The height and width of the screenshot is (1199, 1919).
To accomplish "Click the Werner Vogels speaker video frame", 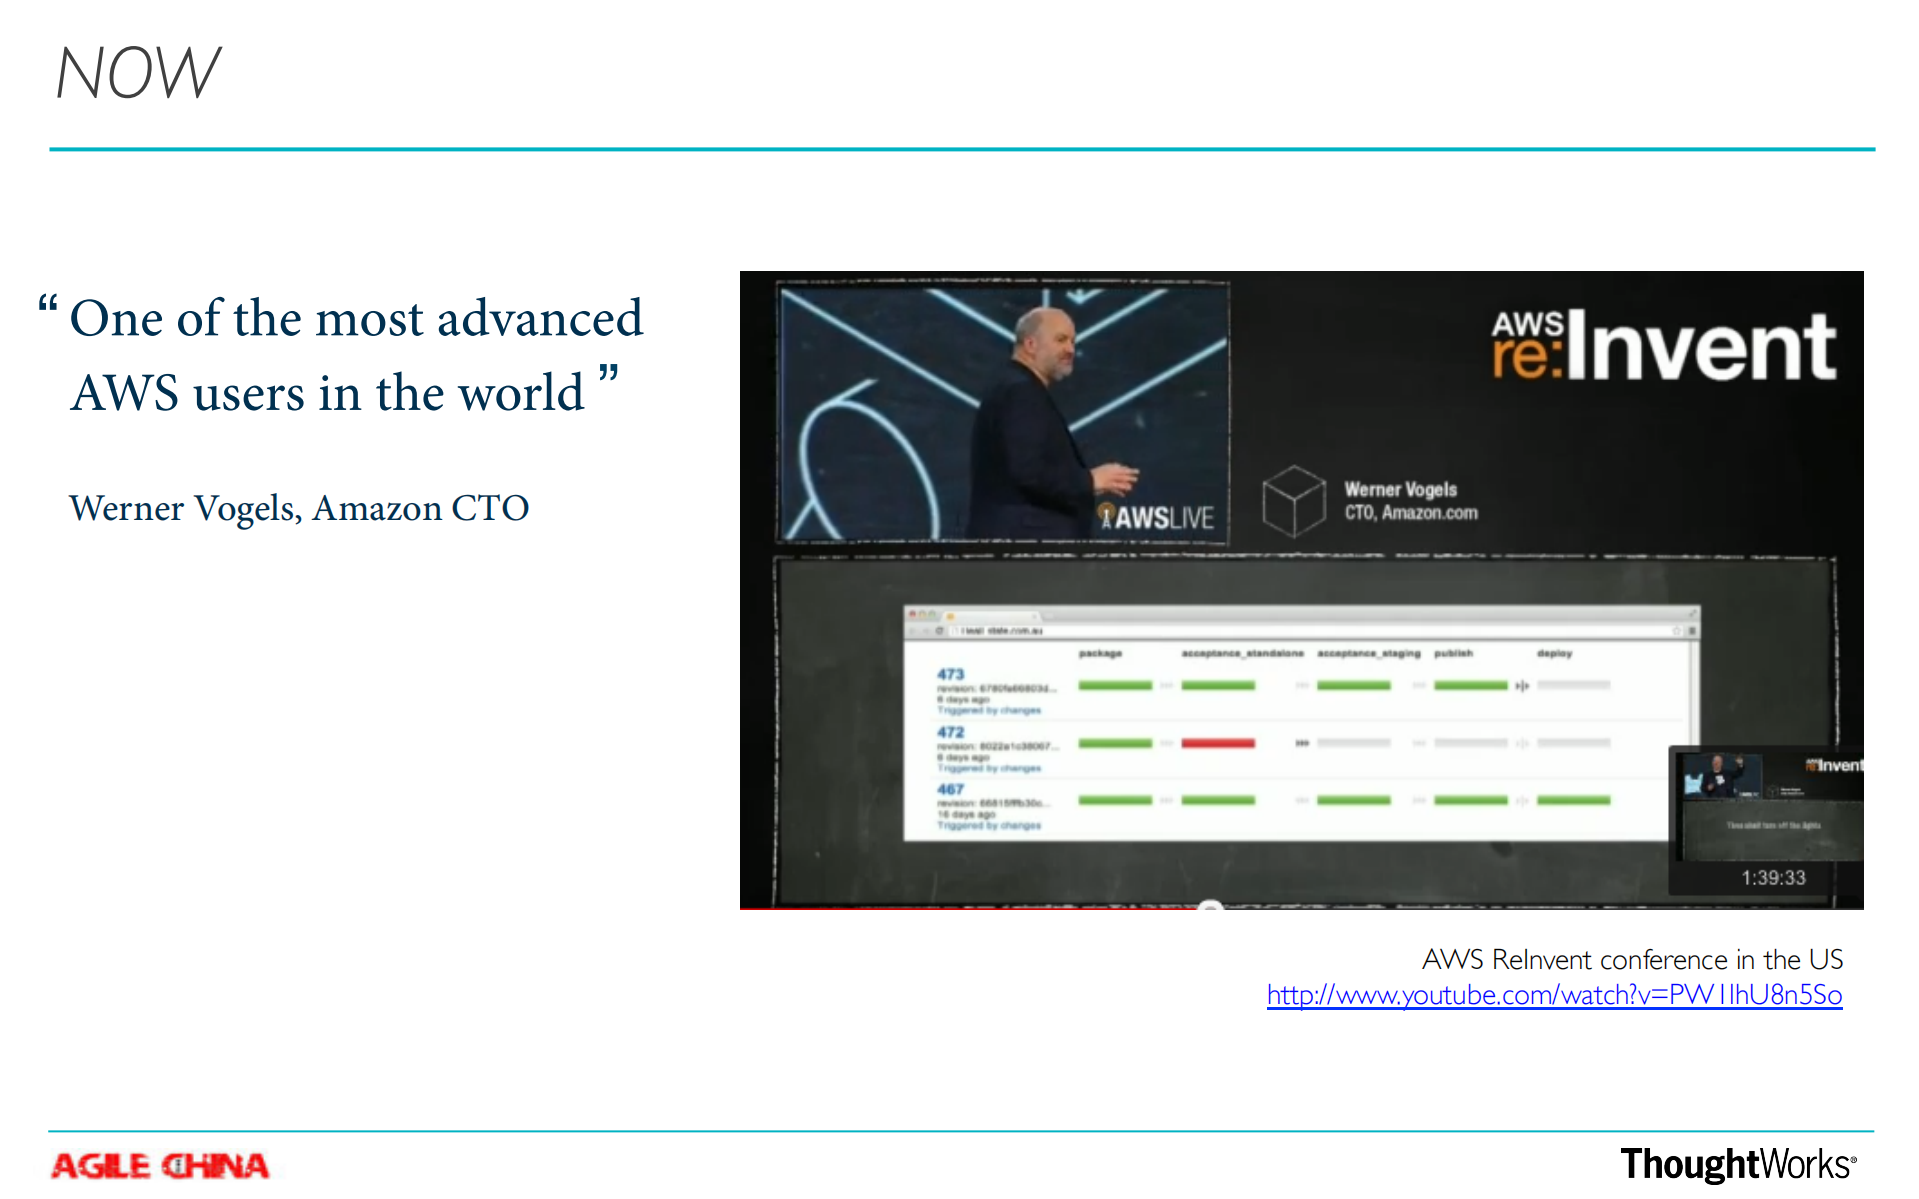I will tap(1003, 412).
